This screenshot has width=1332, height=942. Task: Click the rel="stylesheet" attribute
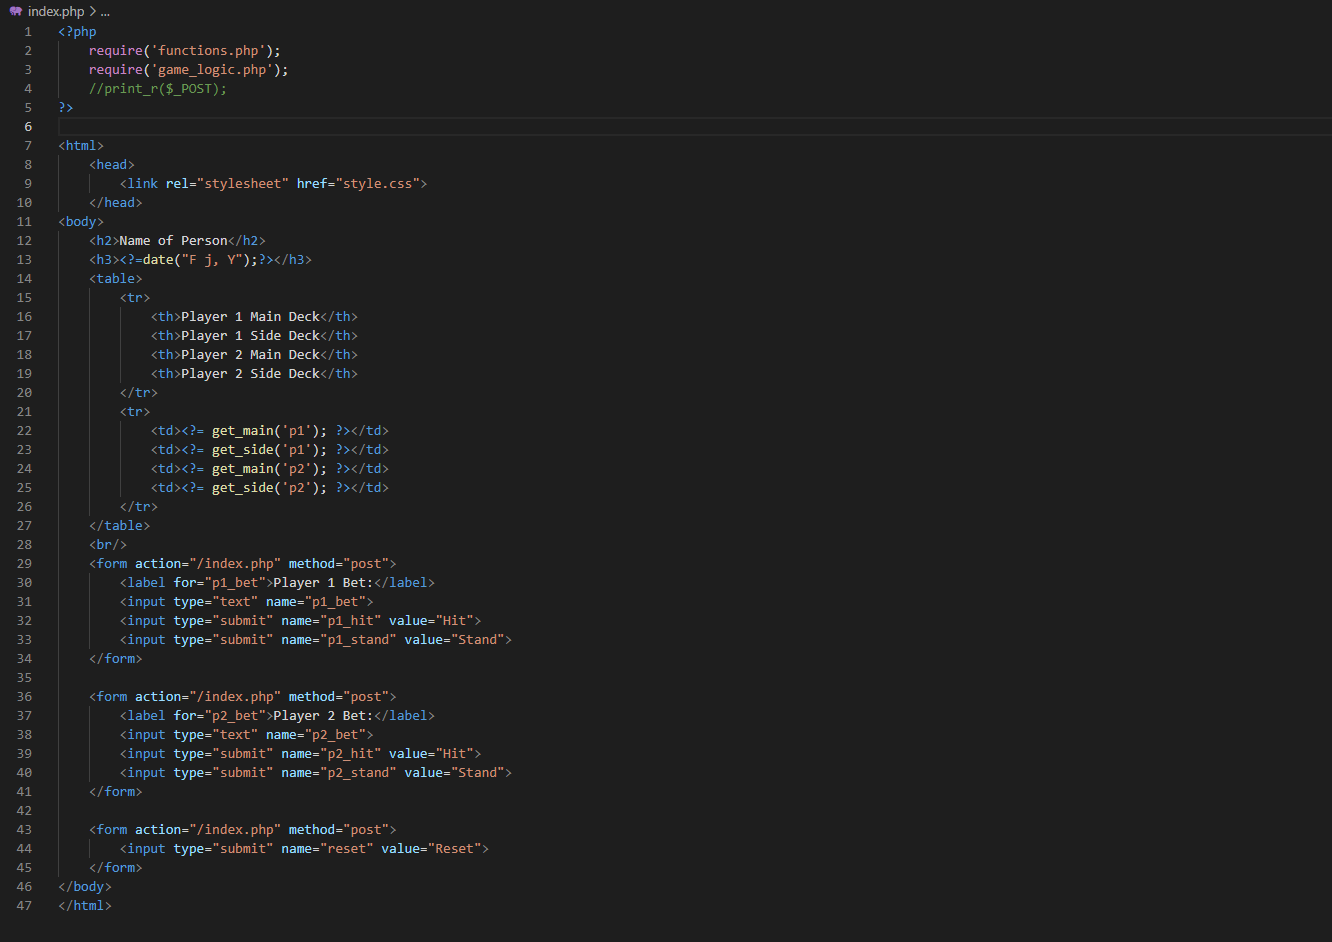click(227, 183)
